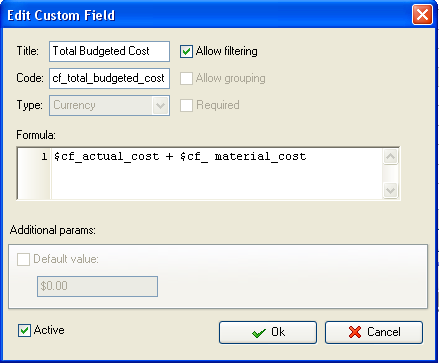Uncheck the Active checkbox

click(24, 330)
